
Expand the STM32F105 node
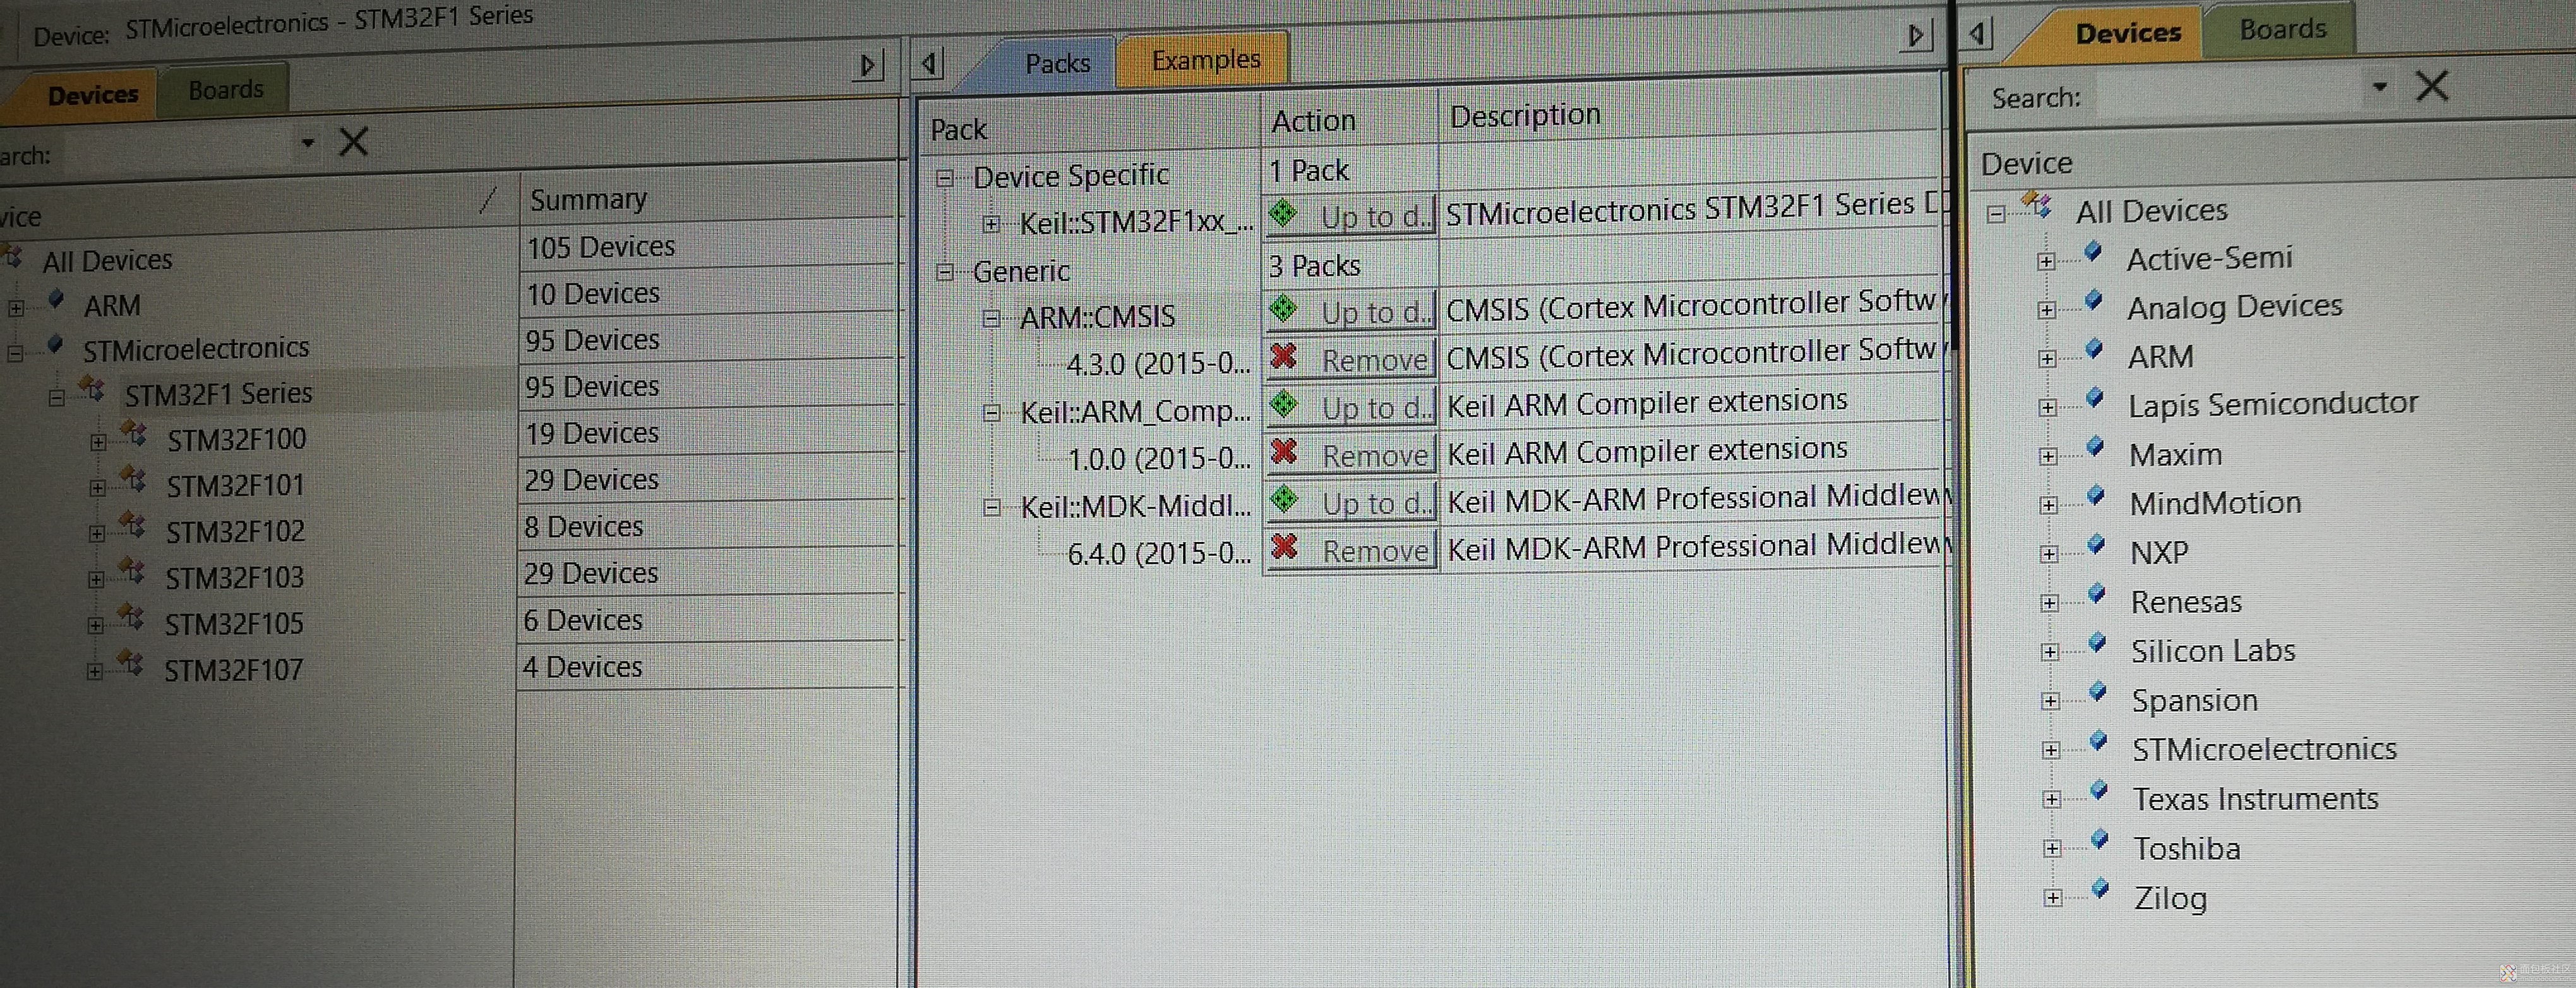pyautogui.click(x=95, y=626)
